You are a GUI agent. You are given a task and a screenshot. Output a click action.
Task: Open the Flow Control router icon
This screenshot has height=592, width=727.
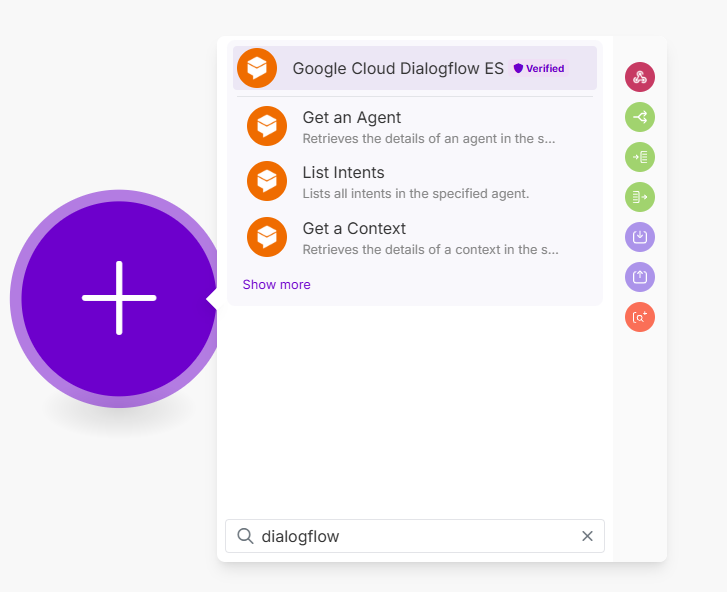click(x=640, y=117)
